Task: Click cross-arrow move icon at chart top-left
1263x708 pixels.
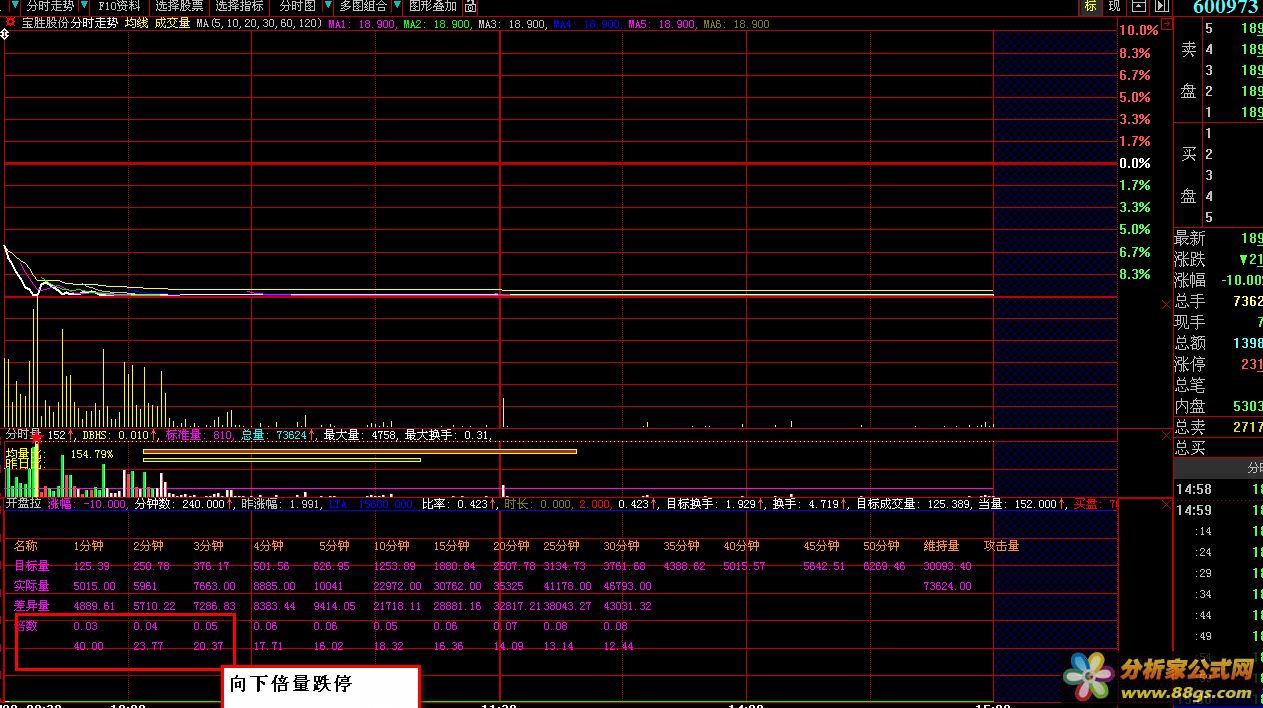Action: coord(3,33)
